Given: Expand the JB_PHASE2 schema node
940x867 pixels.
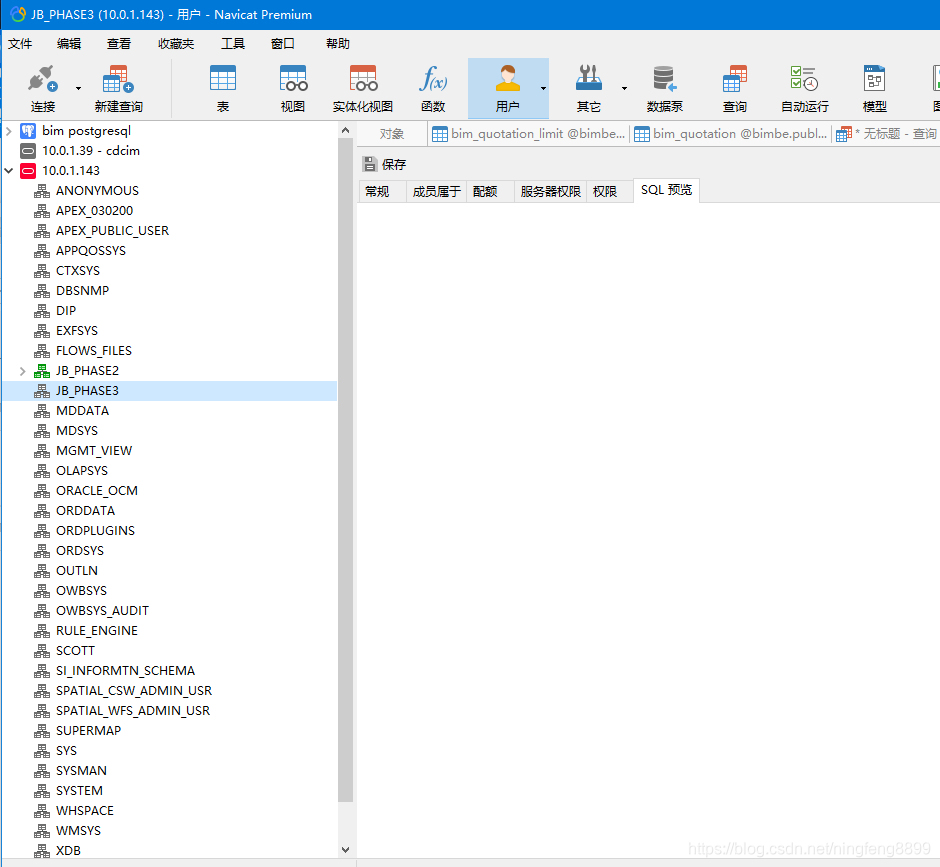Looking at the screenshot, I should click(x=23, y=371).
